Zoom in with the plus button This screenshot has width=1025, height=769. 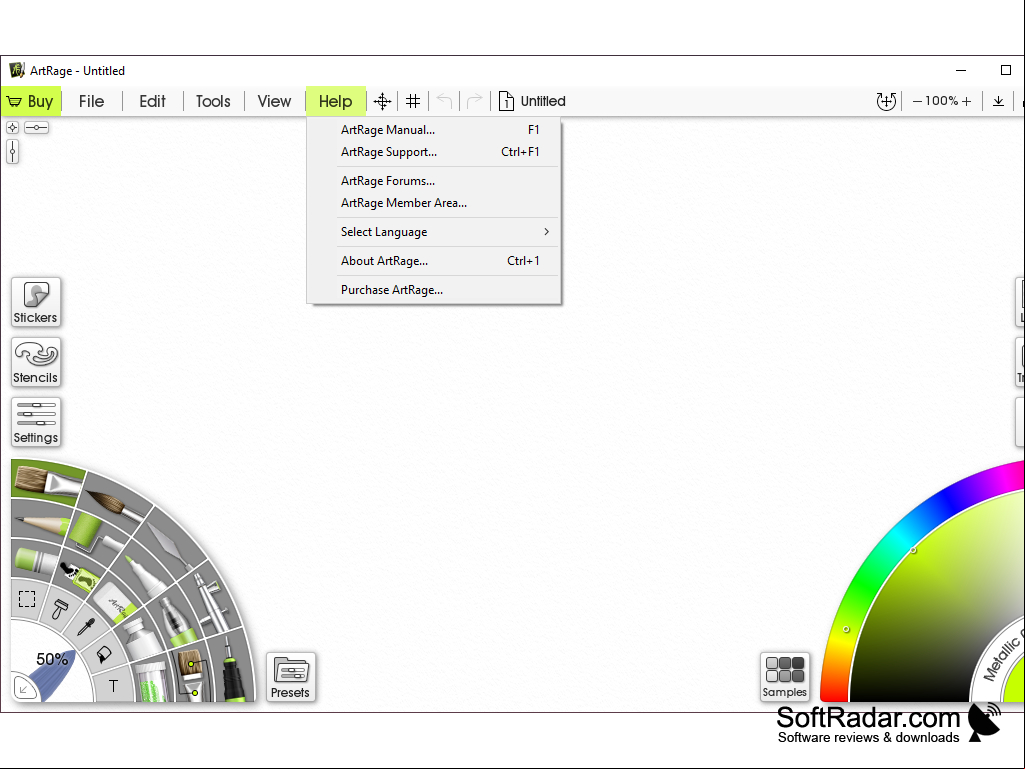[966, 101]
